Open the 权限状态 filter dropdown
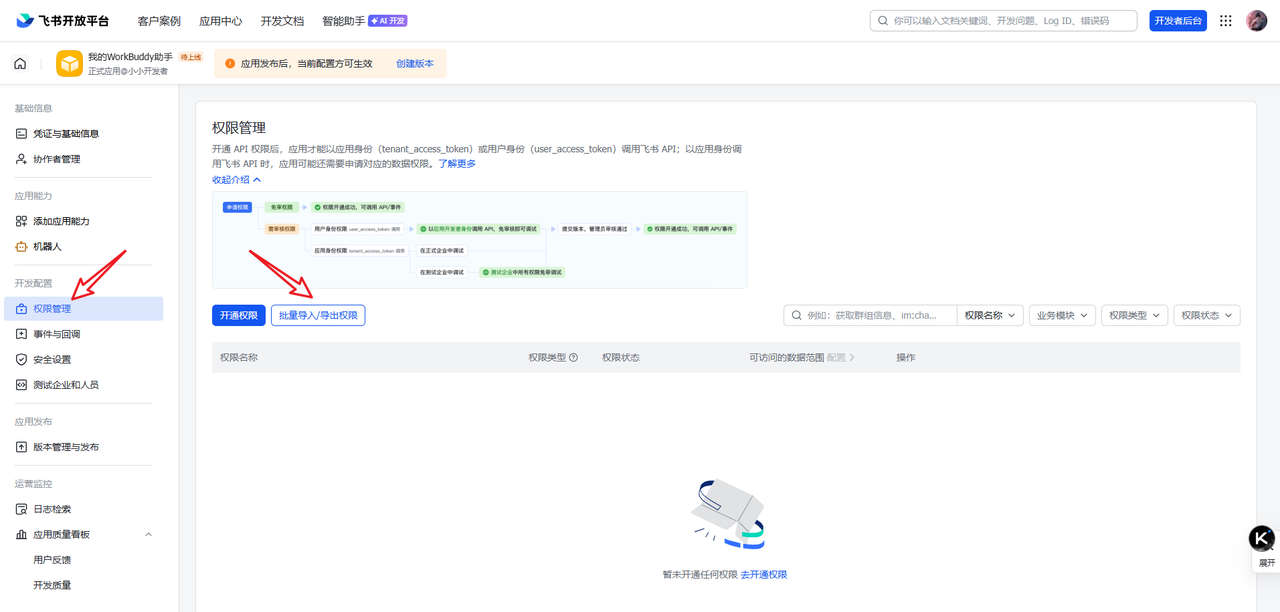 (x=1207, y=315)
